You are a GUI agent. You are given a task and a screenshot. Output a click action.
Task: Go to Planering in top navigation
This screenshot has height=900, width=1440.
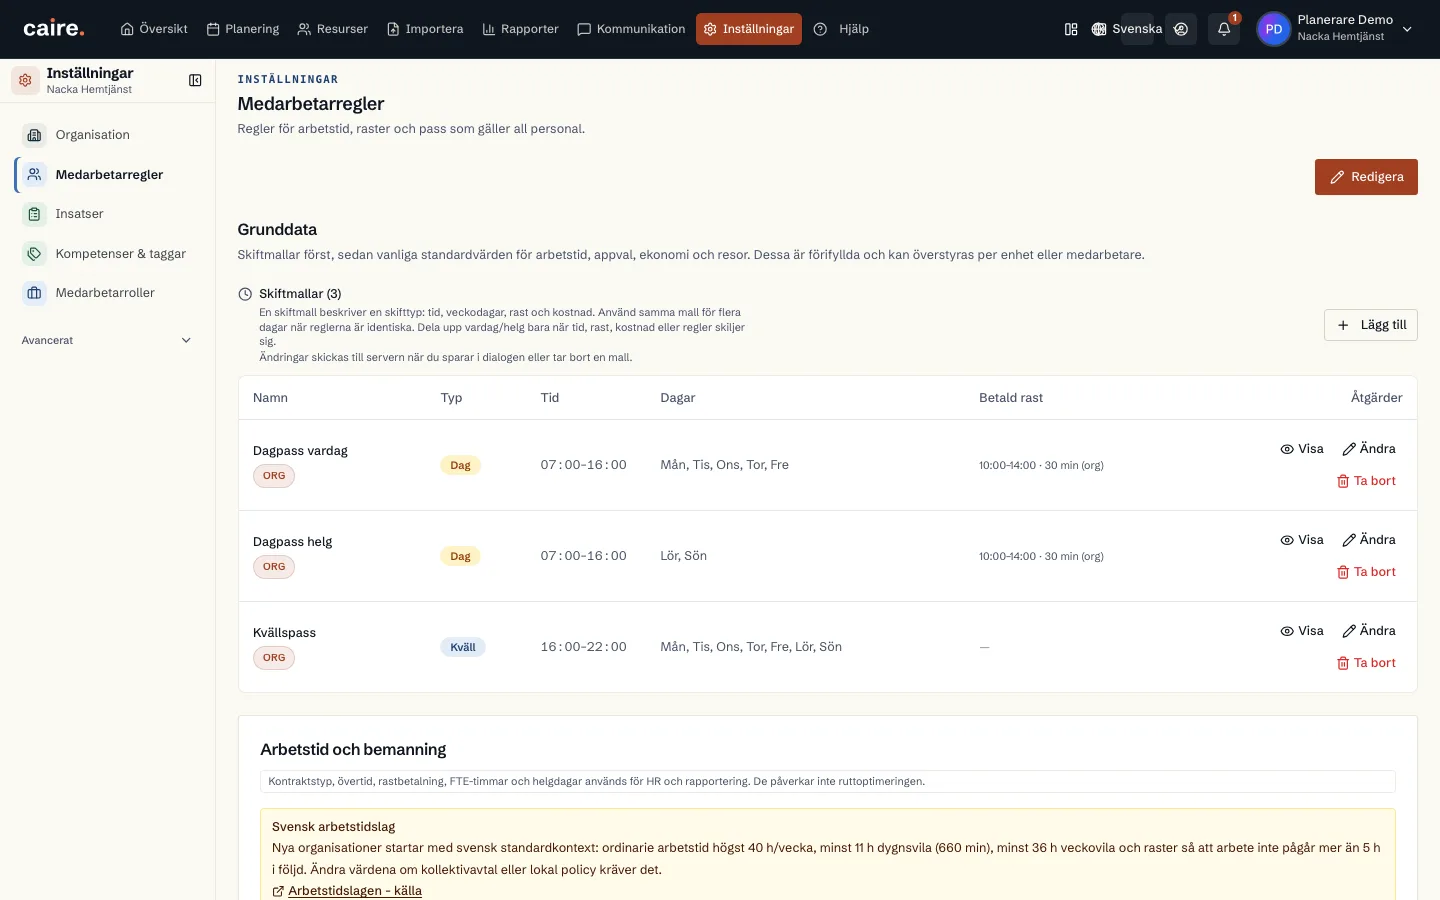click(x=243, y=29)
